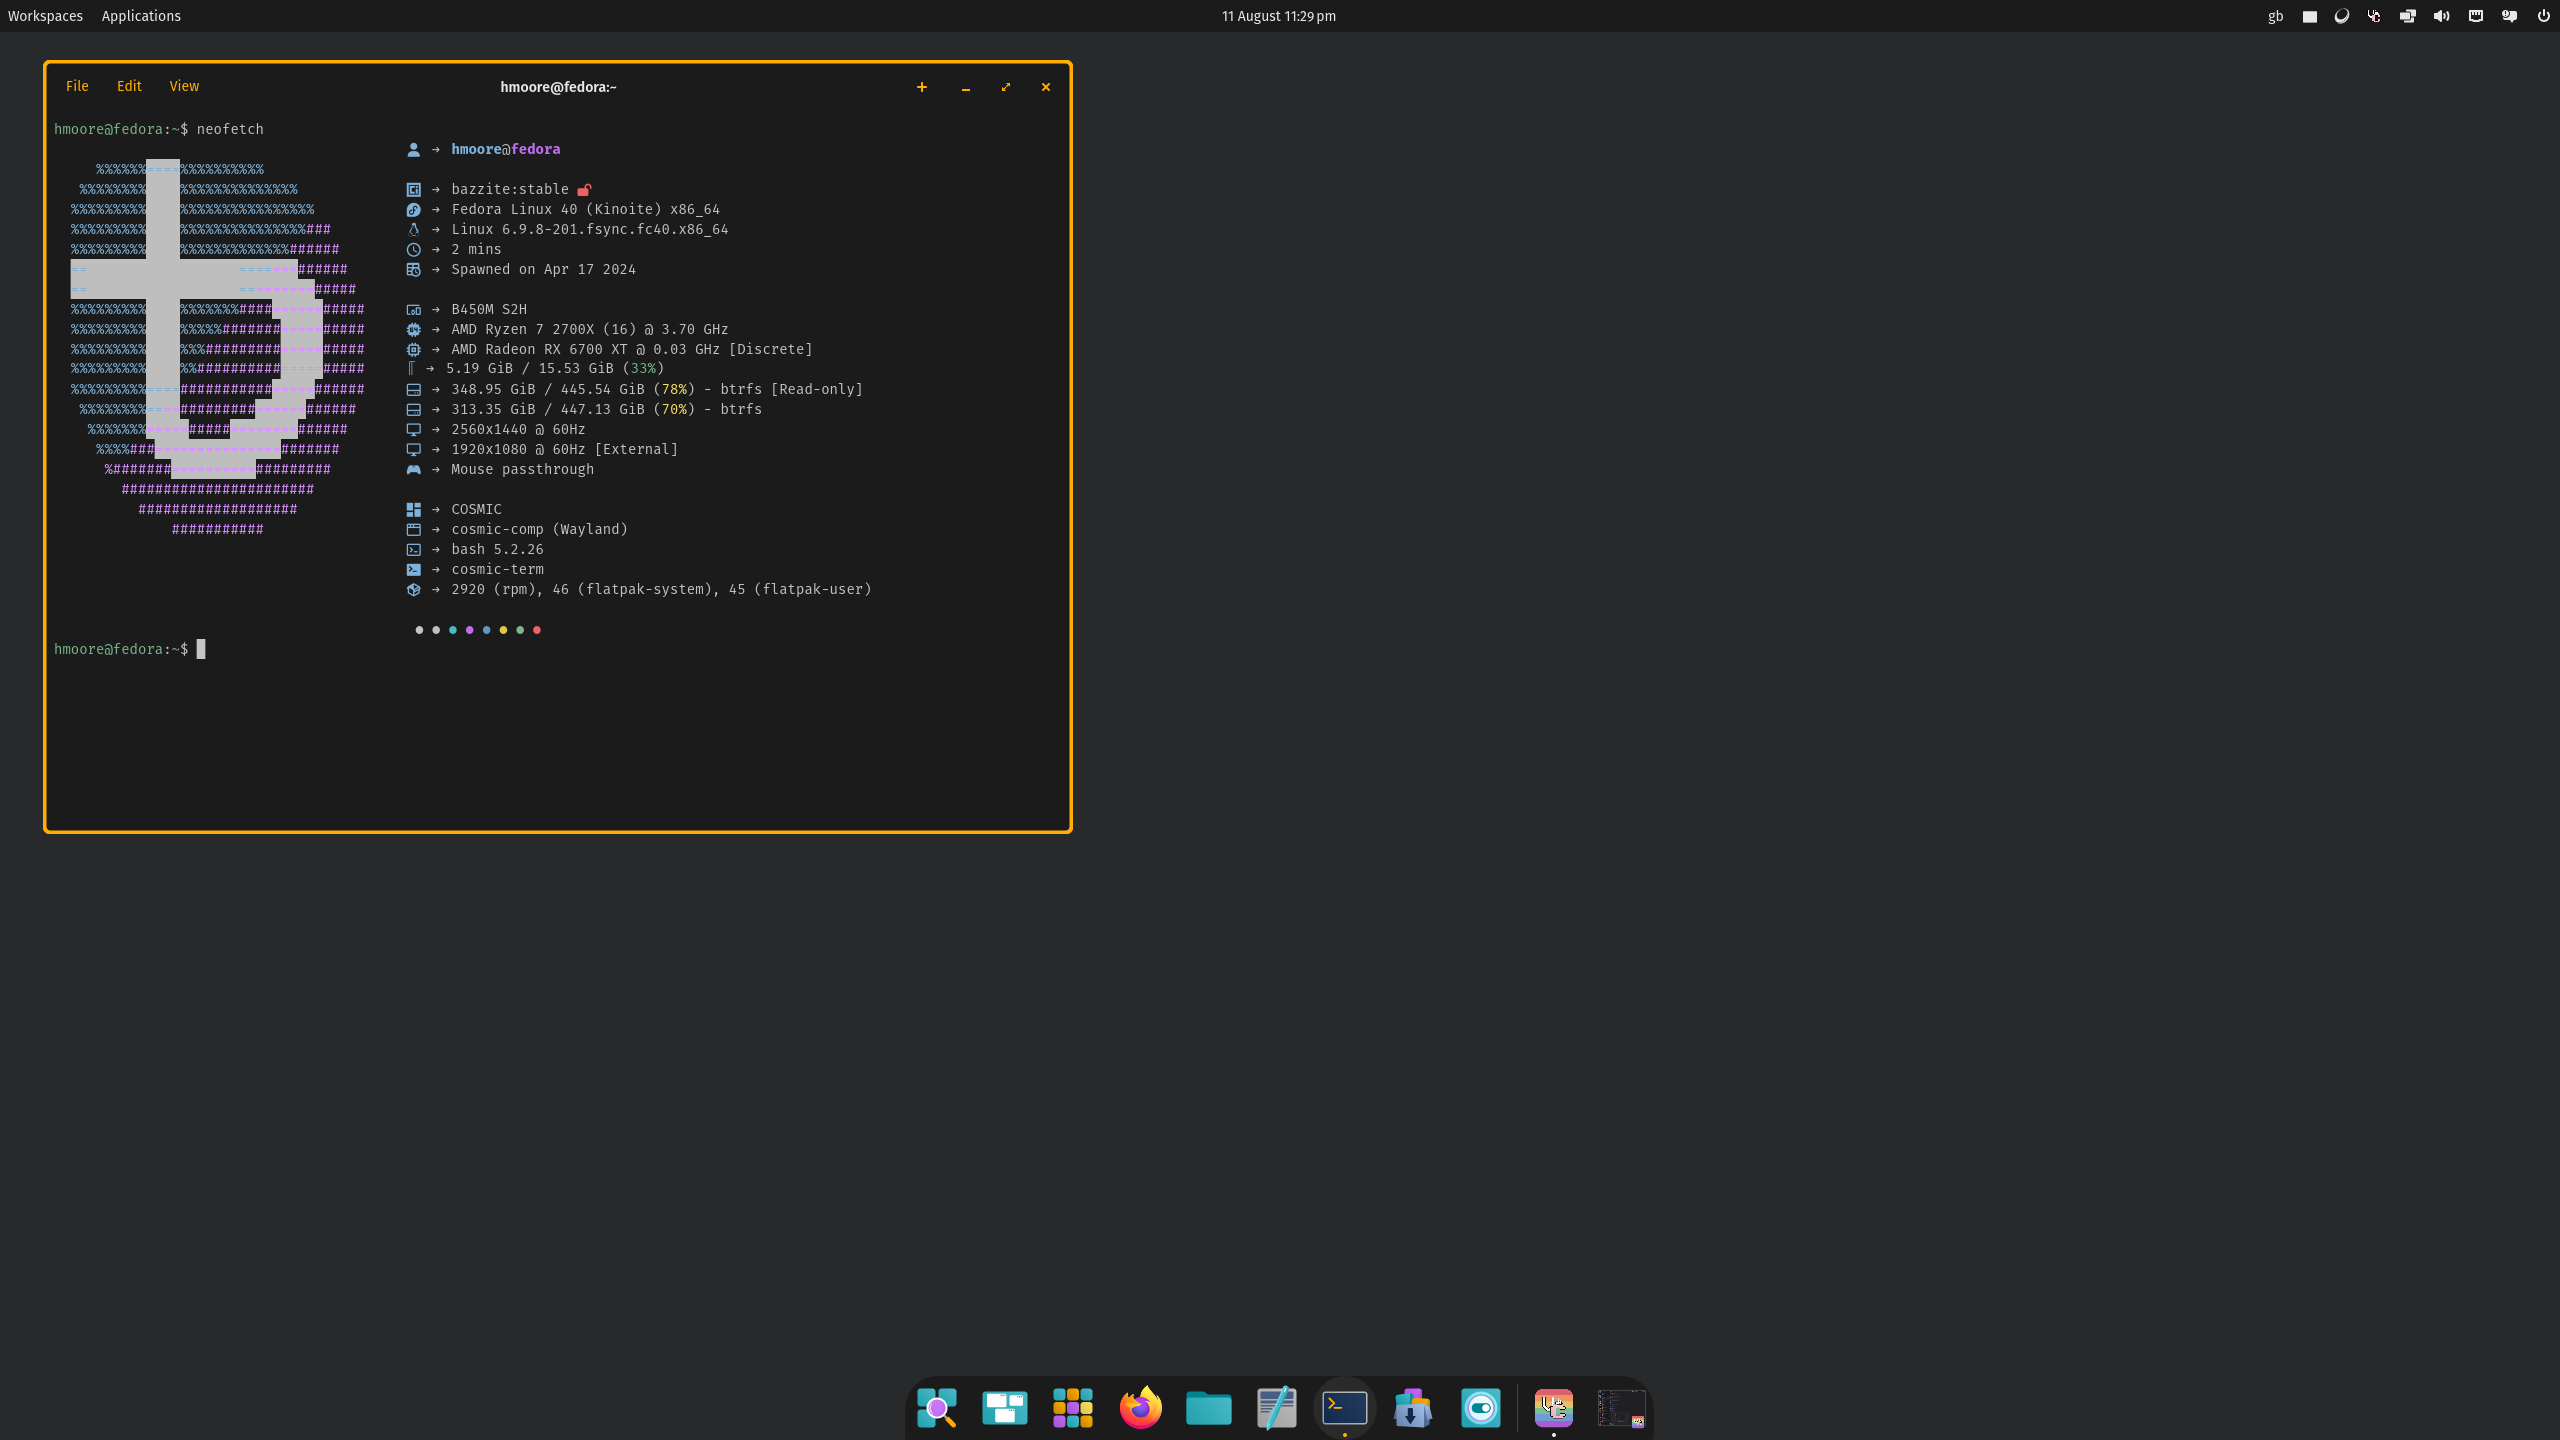Click the terminal command prompt area
Viewport: 2560px width, 1440px height.
(201, 650)
